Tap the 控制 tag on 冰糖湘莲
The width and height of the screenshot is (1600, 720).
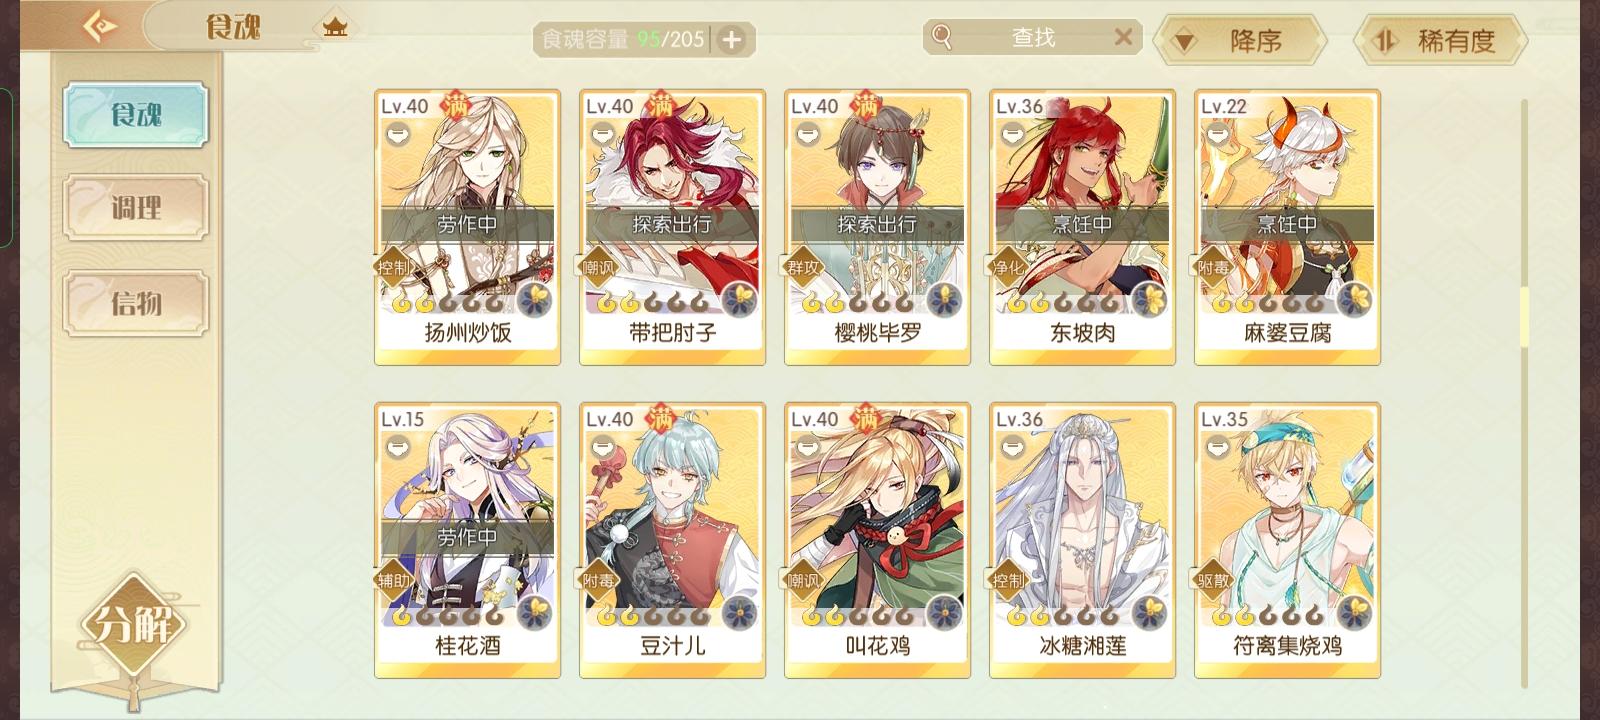tap(1008, 580)
